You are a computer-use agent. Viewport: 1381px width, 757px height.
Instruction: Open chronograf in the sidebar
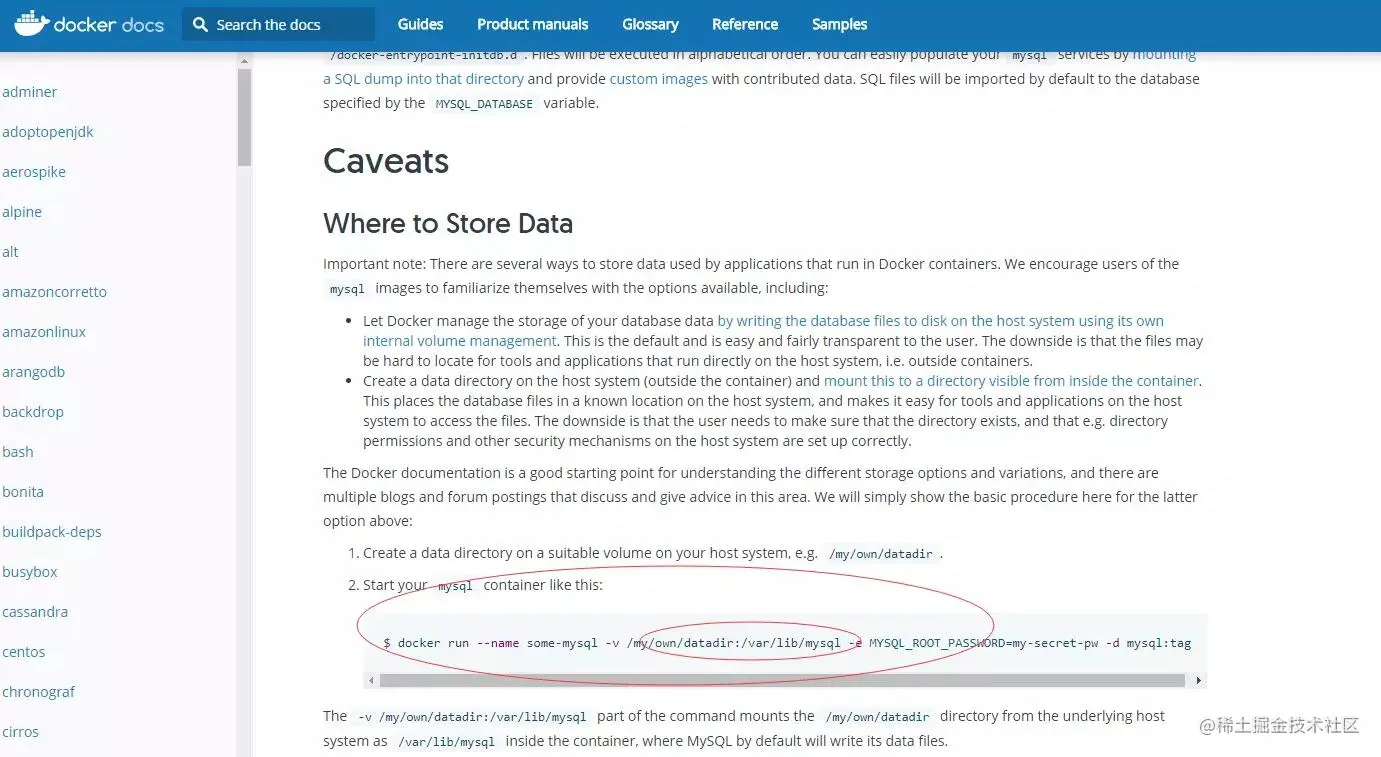click(x=39, y=692)
